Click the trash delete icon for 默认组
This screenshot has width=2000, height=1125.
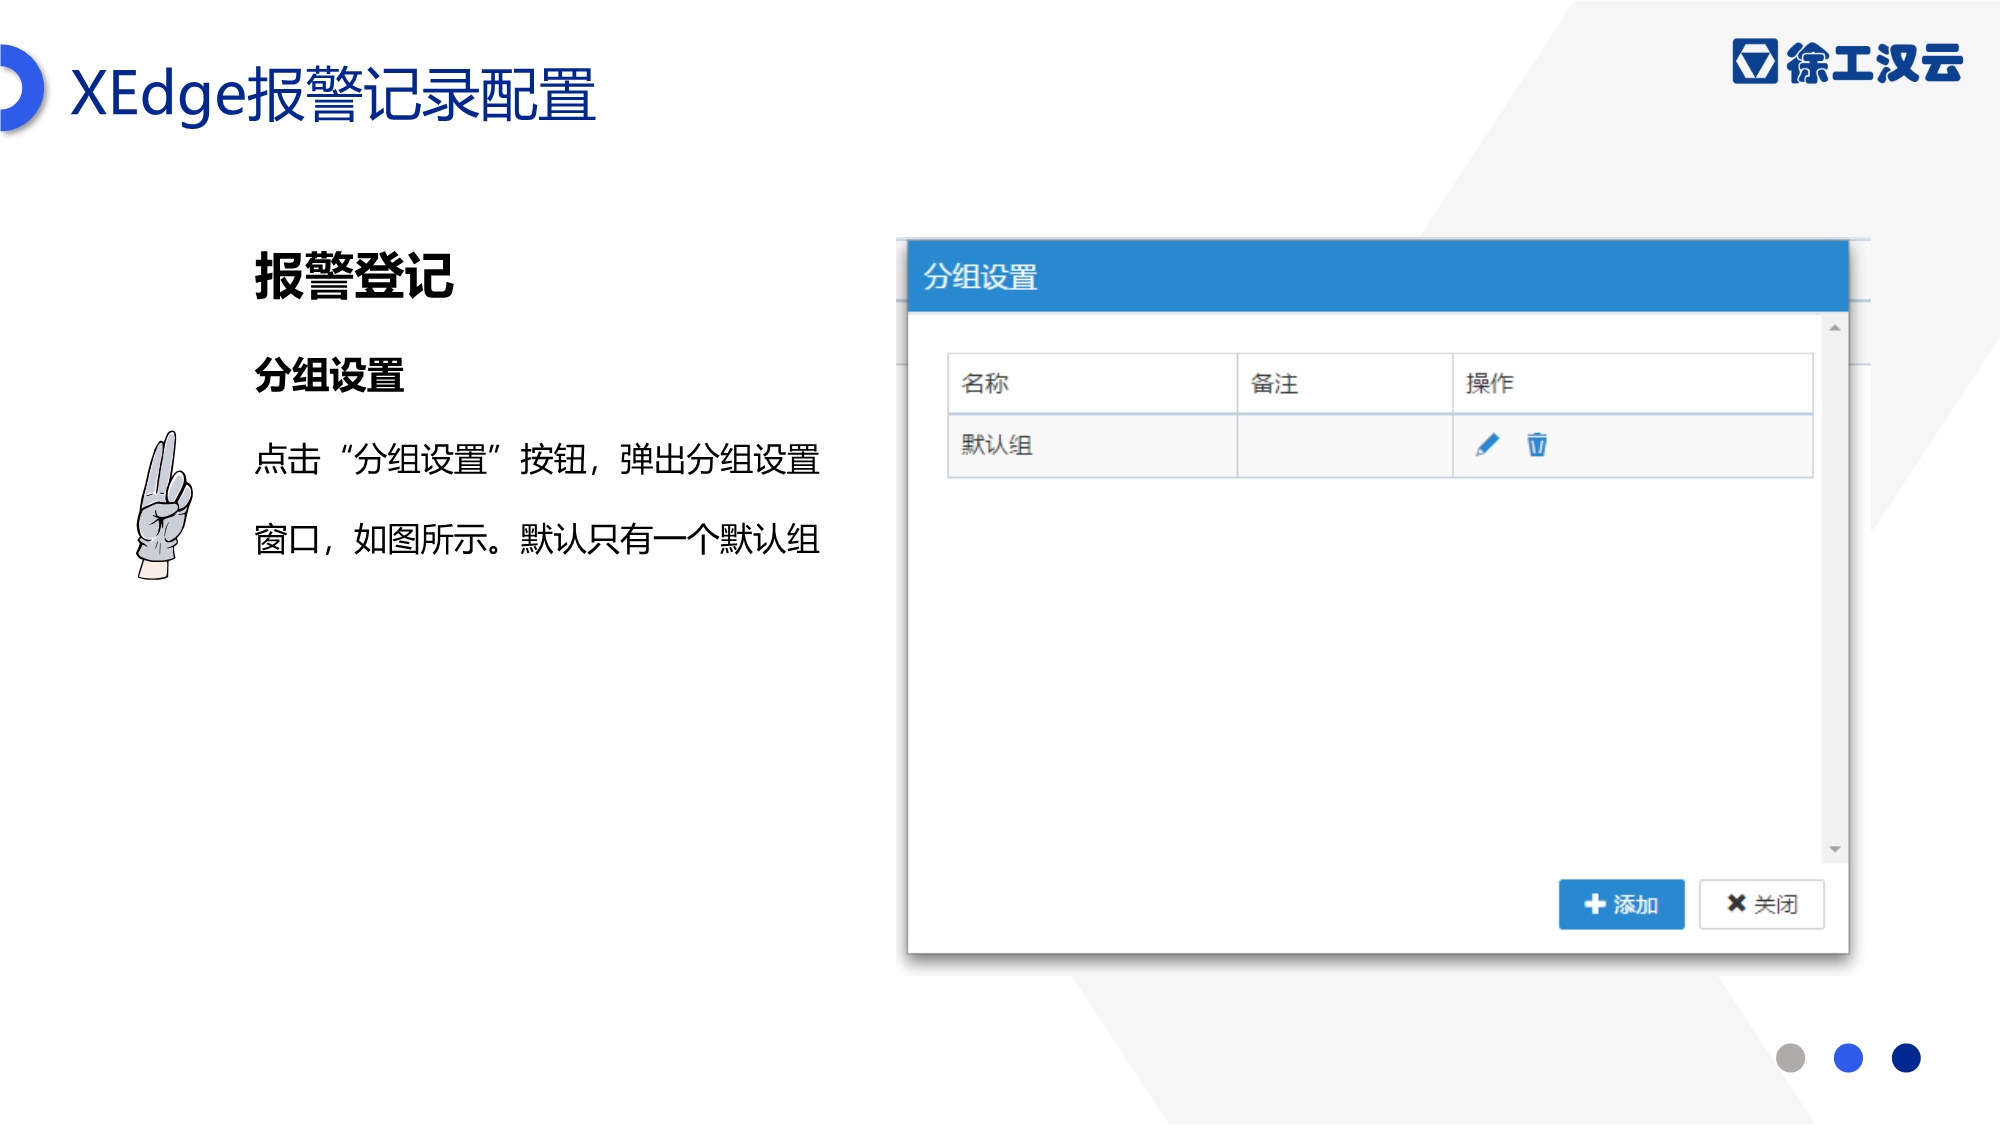(1537, 445)
